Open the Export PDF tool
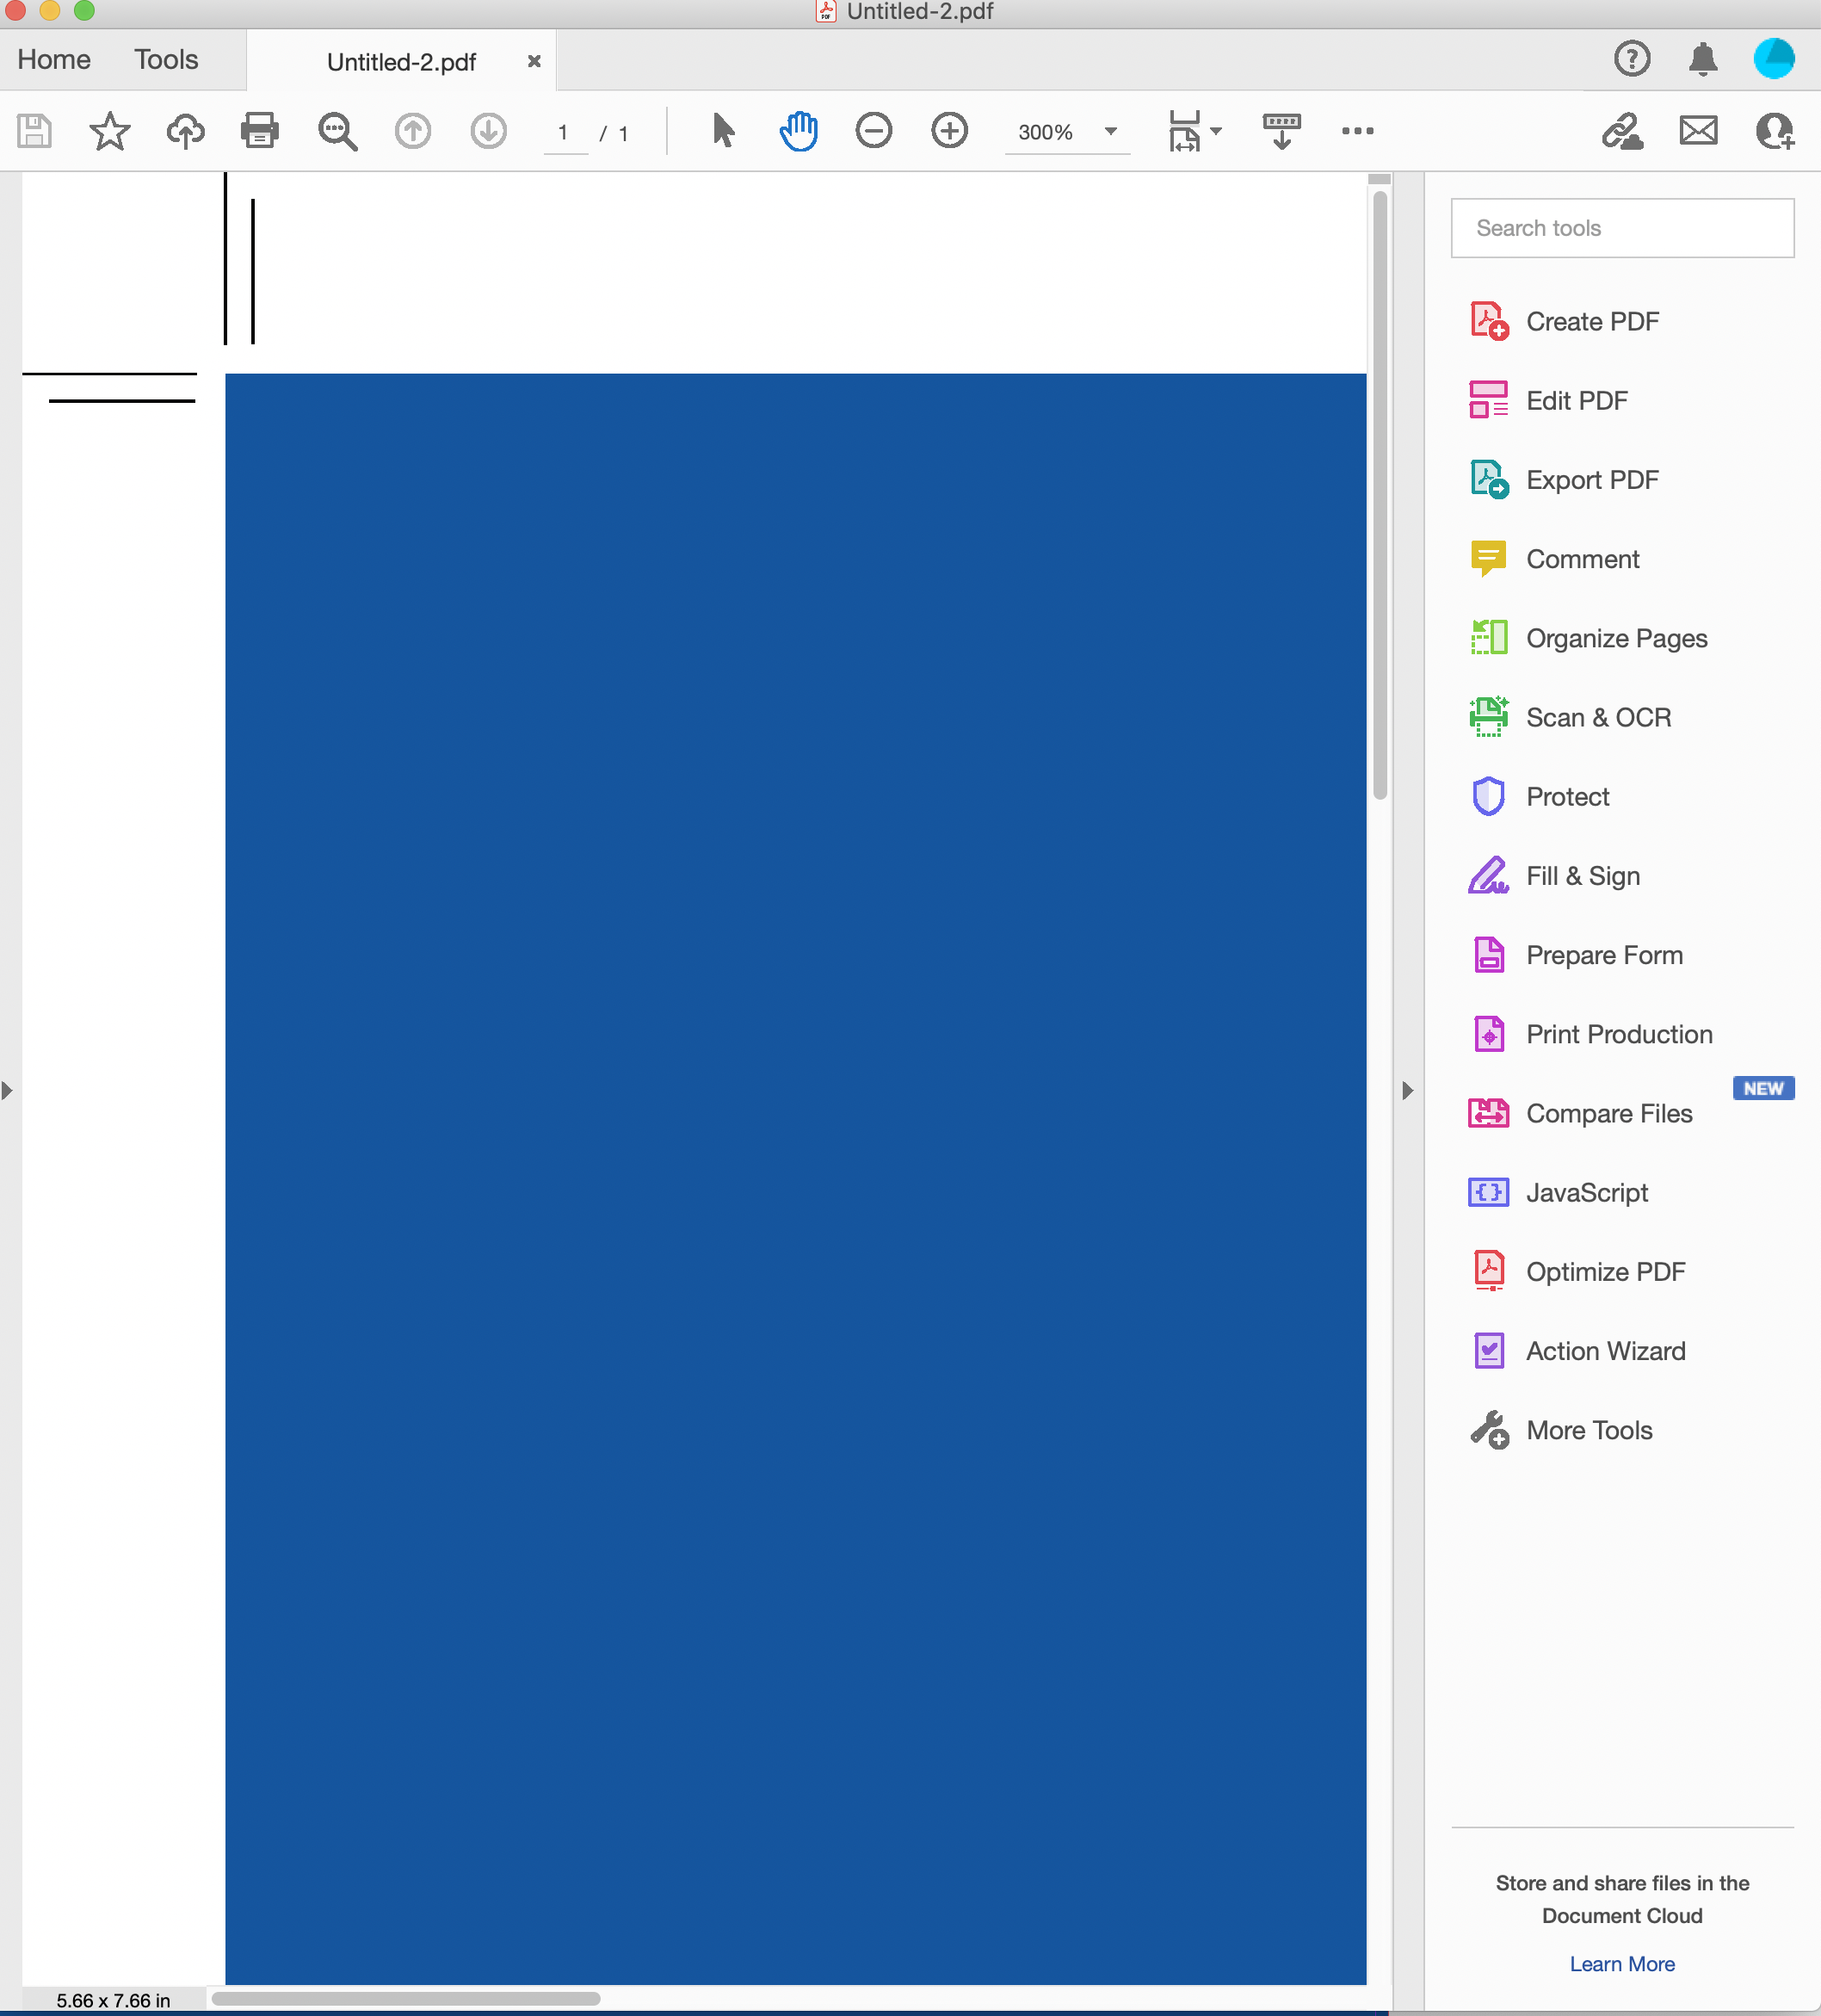 pos(1591,479)
